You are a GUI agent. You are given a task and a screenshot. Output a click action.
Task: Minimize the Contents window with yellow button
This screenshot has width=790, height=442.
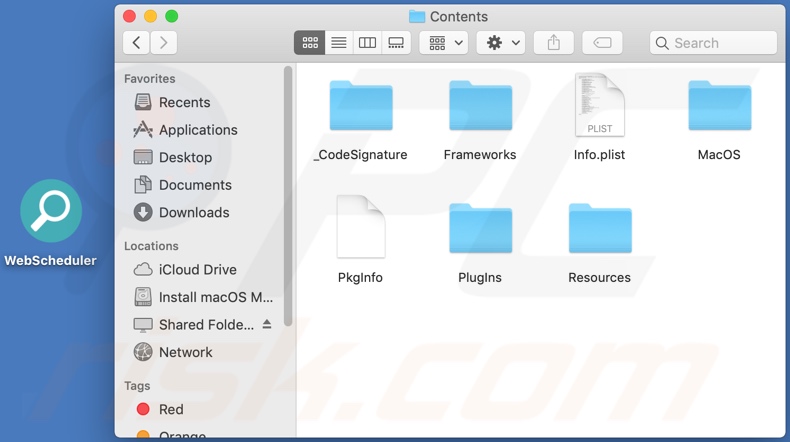[151, 17]
